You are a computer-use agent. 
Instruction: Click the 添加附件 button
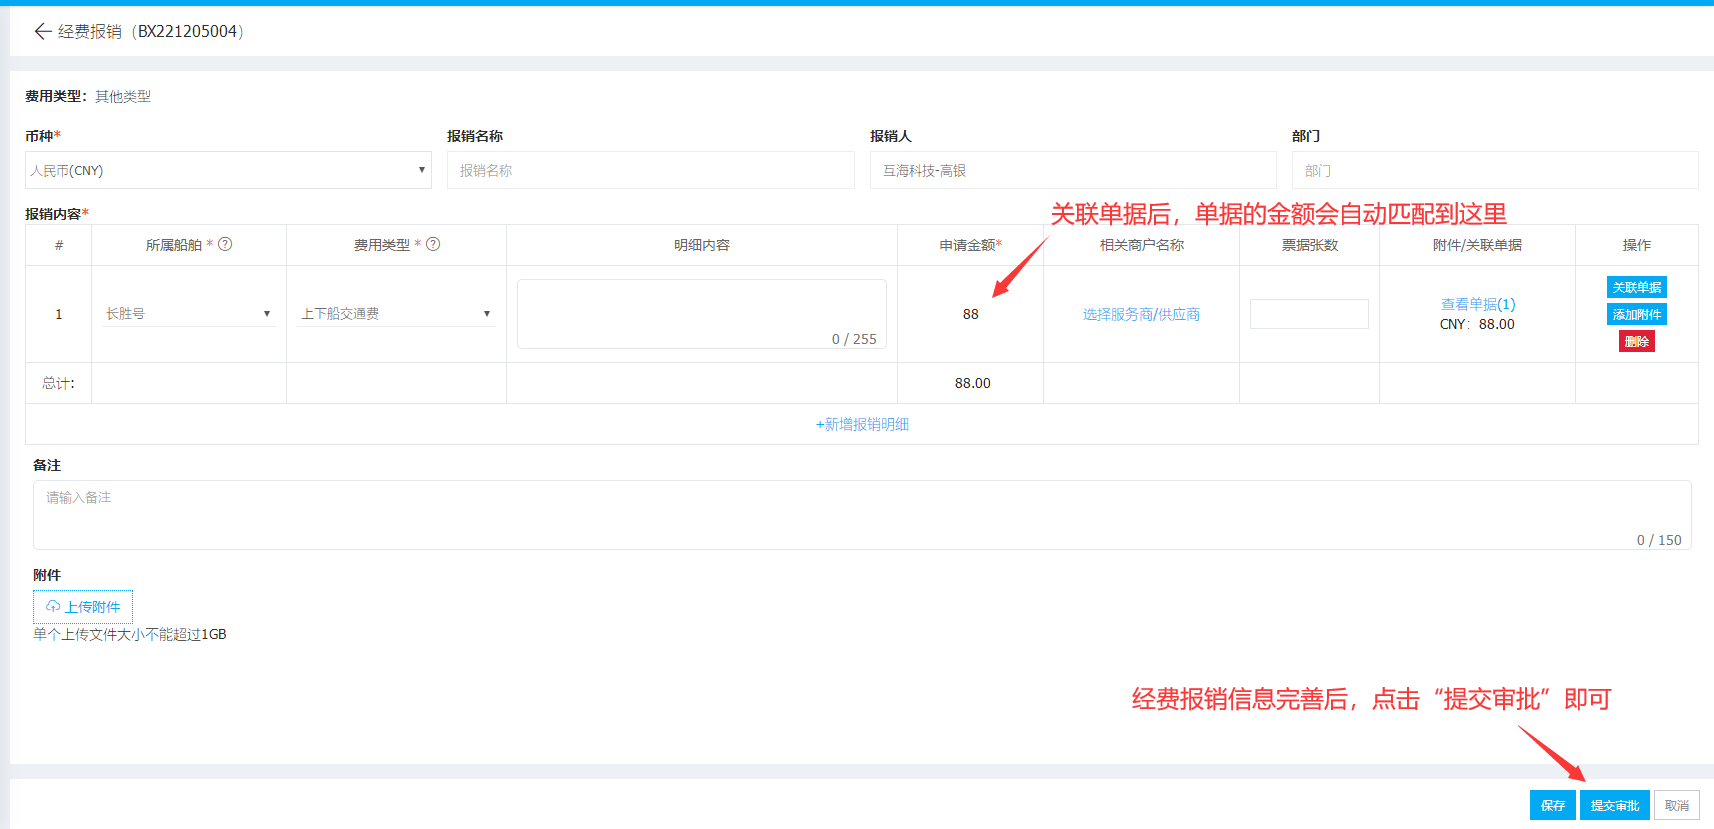point(1637,314)
